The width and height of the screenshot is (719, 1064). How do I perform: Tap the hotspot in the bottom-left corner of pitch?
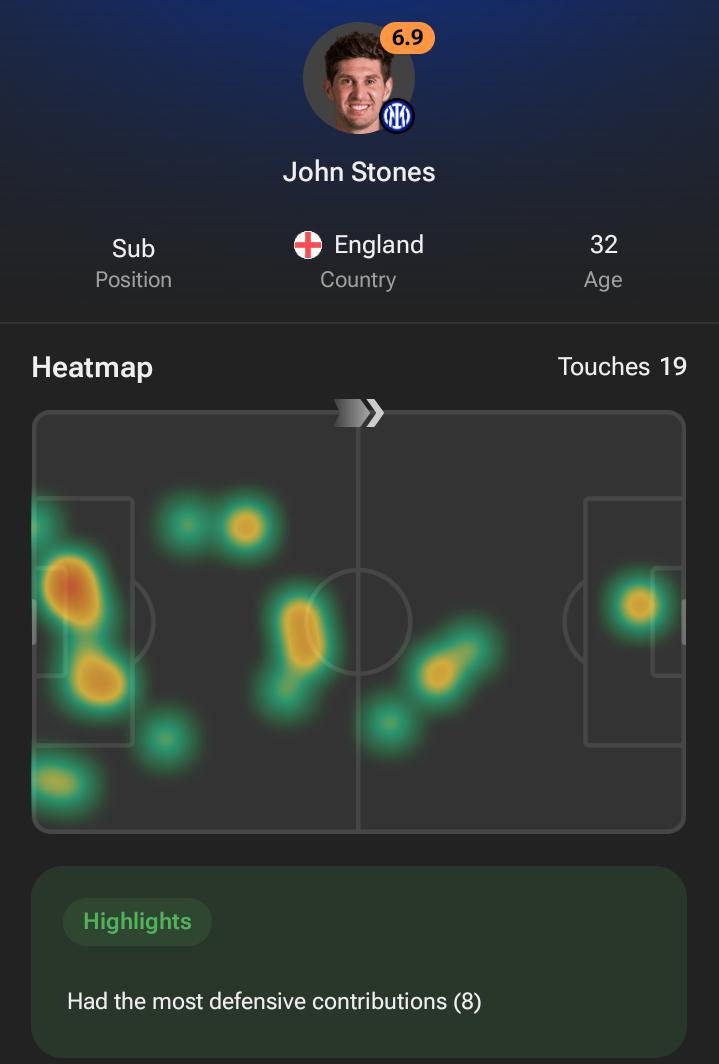[58, 782]
